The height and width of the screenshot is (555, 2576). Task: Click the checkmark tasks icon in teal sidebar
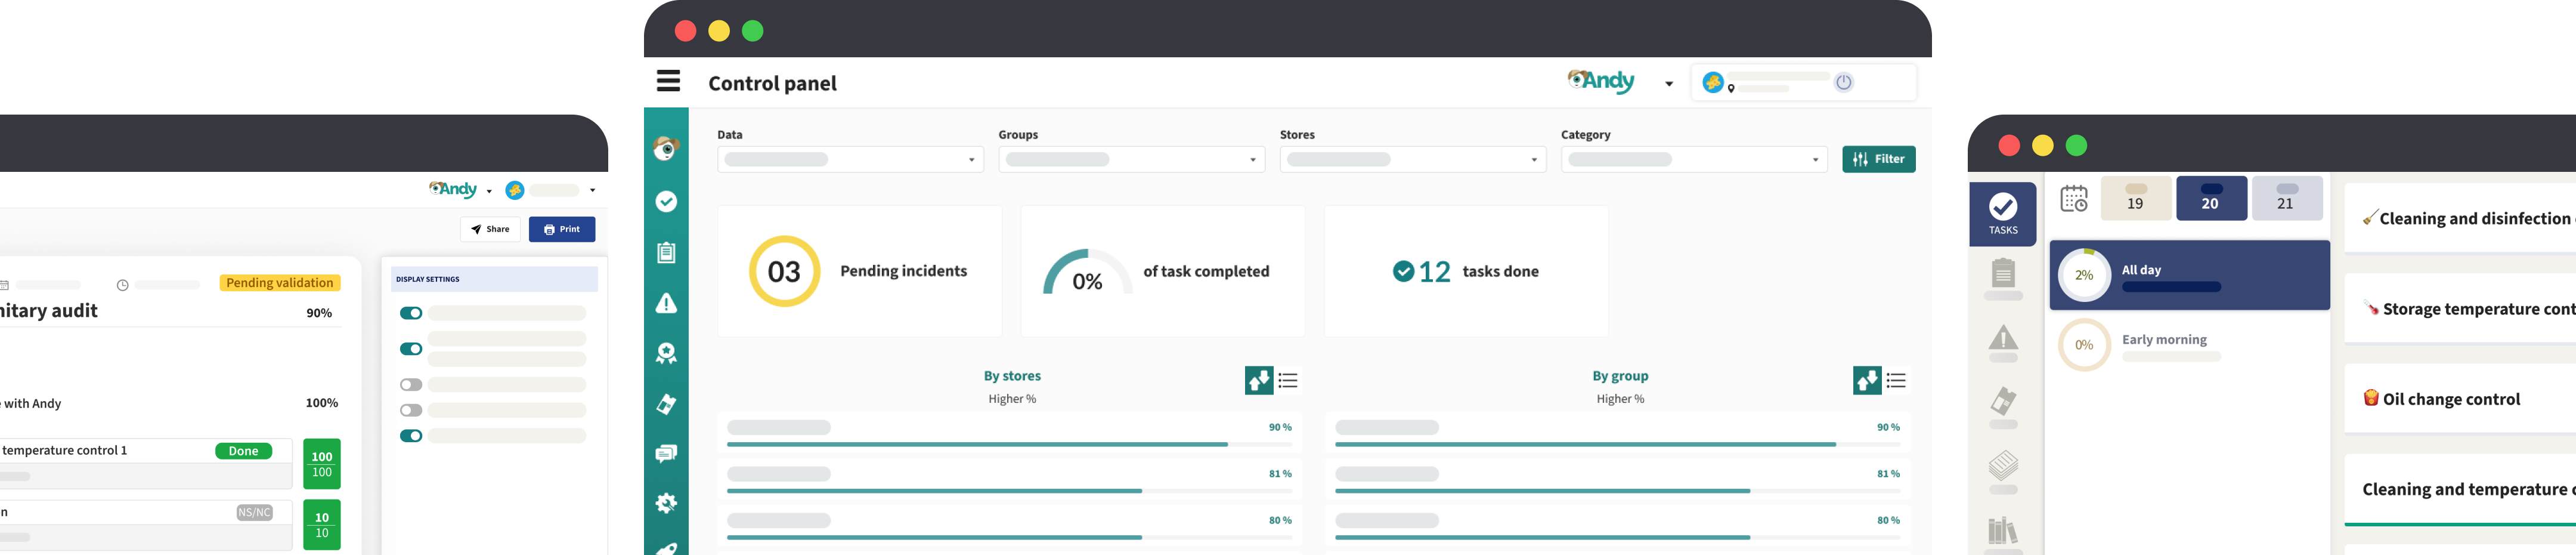pos(666,202)
